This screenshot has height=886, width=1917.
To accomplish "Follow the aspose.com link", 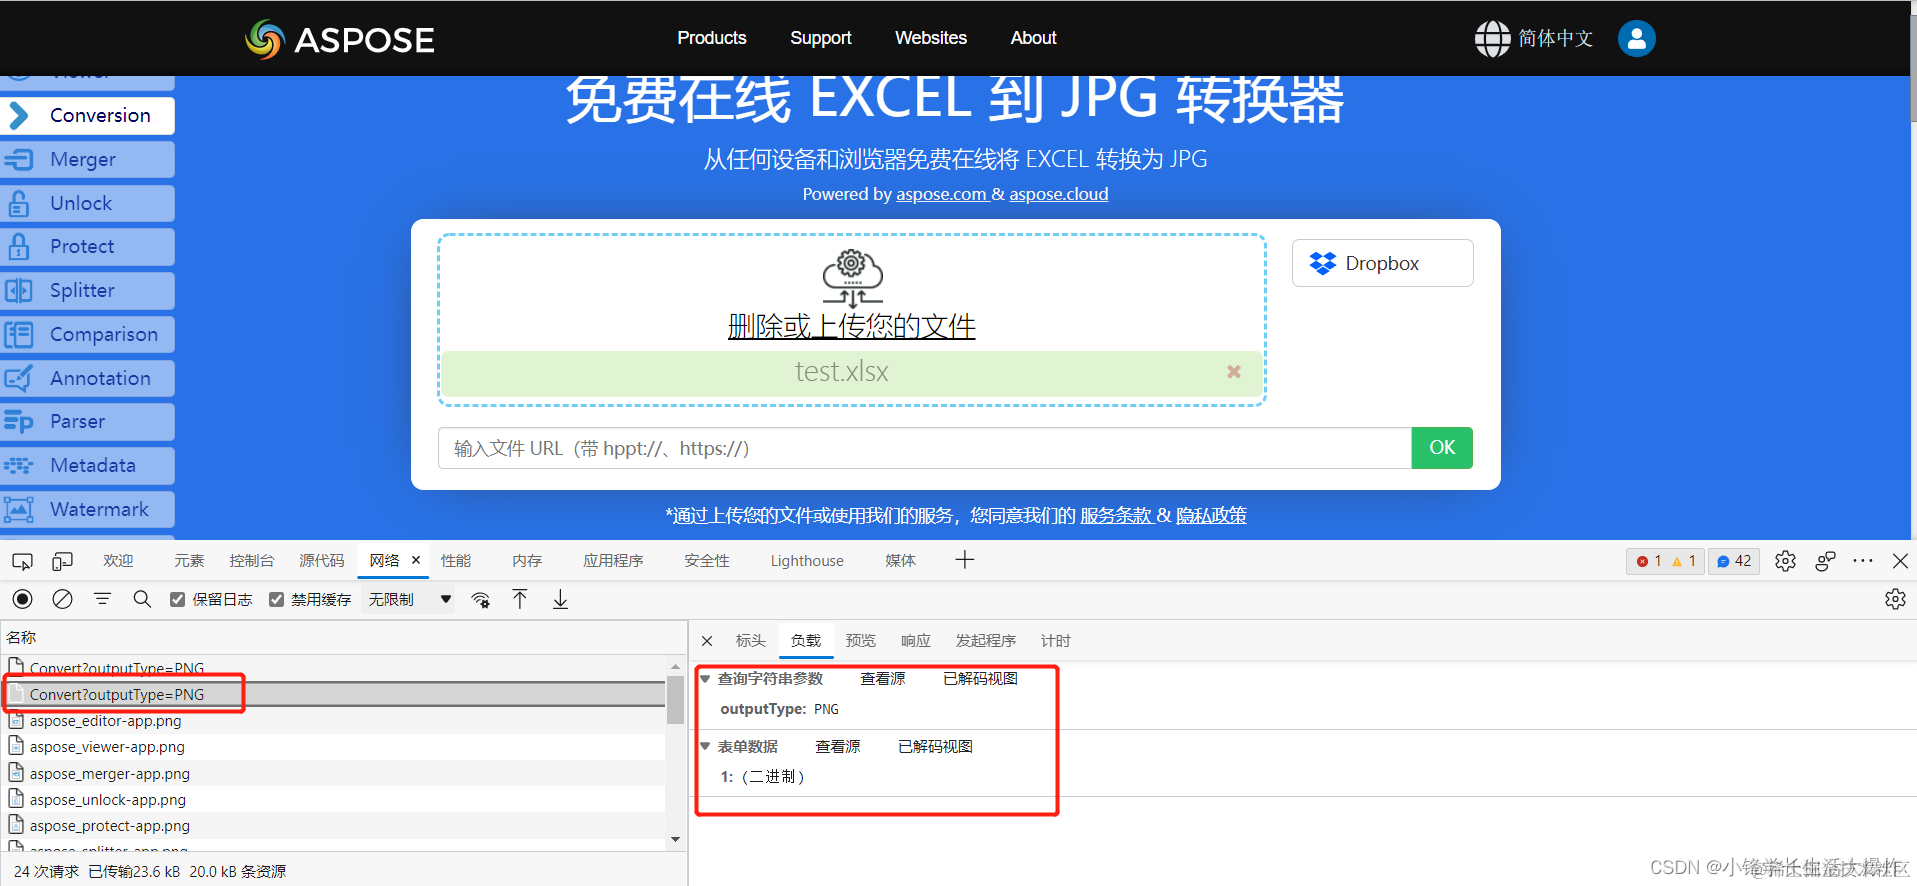I will click(x=941, y=194).
